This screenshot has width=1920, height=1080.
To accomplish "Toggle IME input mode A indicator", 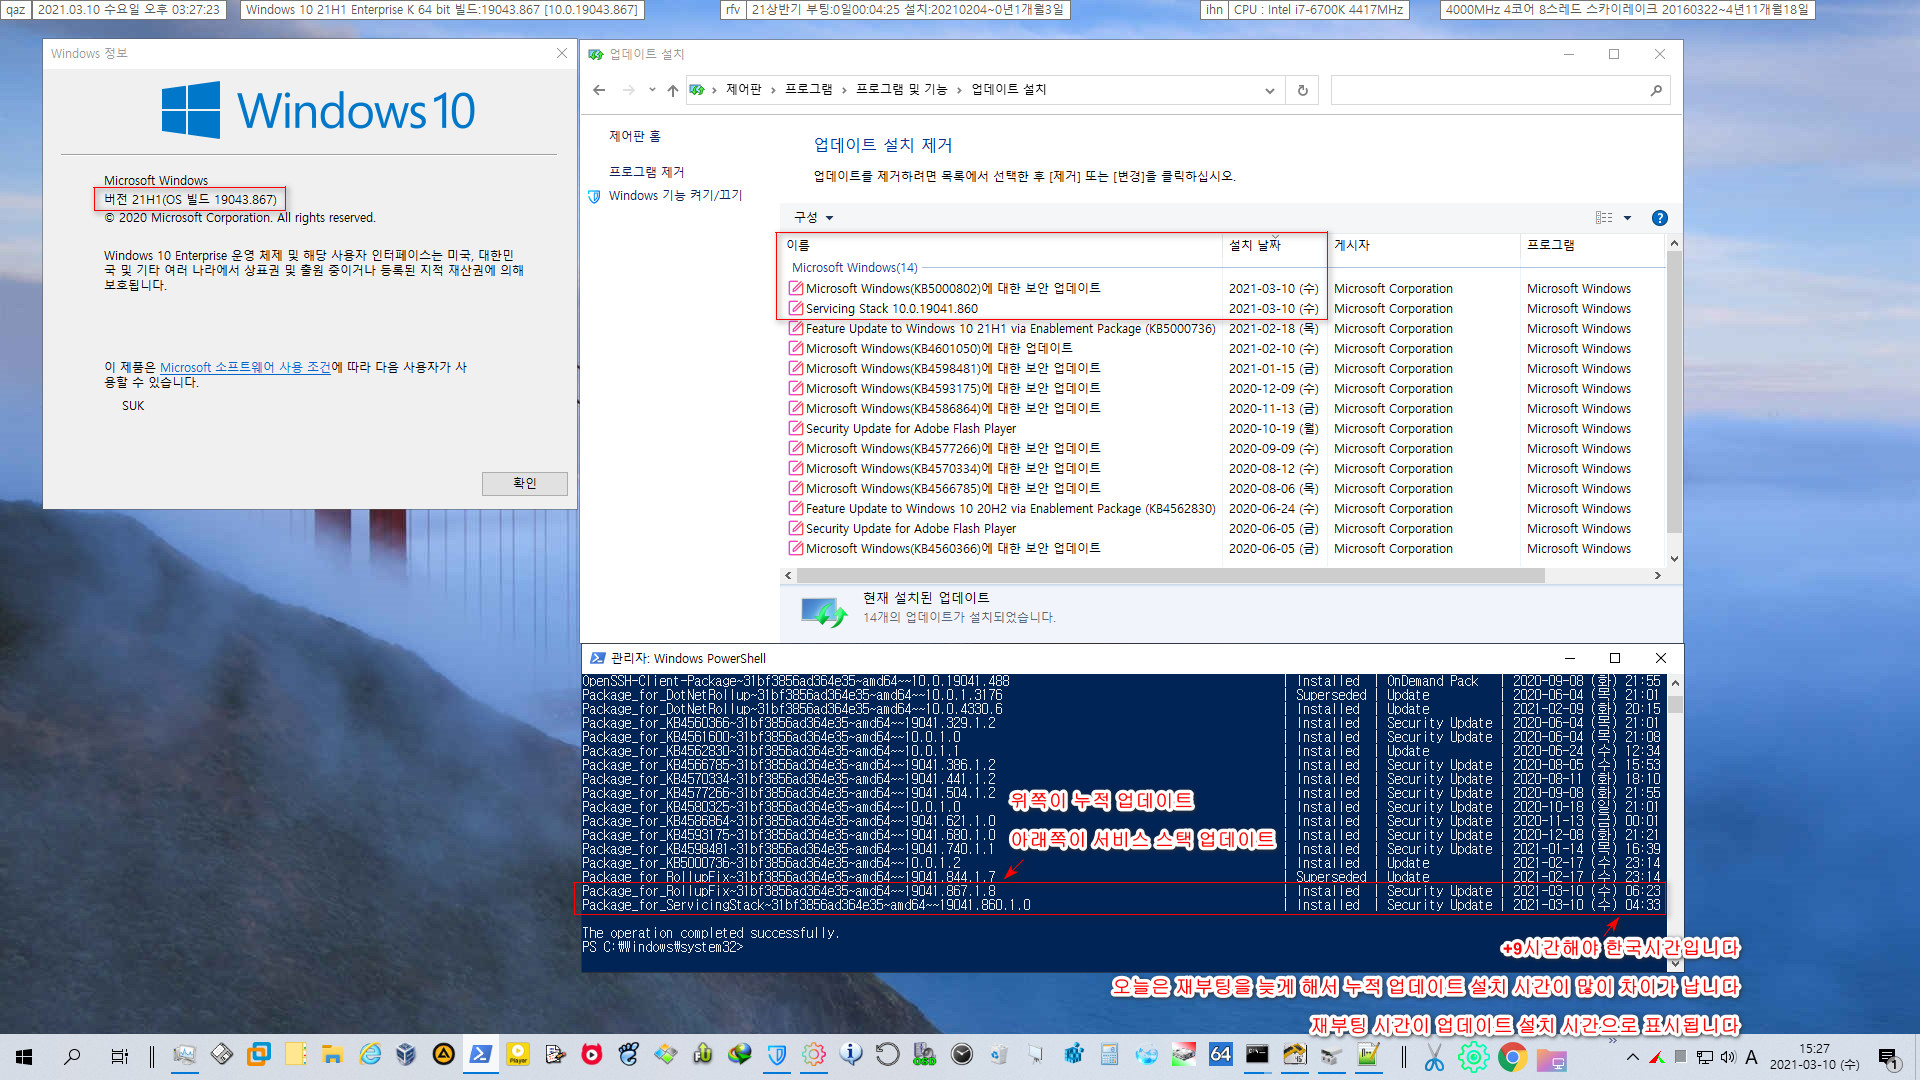I will (x=1752, y=1057).
